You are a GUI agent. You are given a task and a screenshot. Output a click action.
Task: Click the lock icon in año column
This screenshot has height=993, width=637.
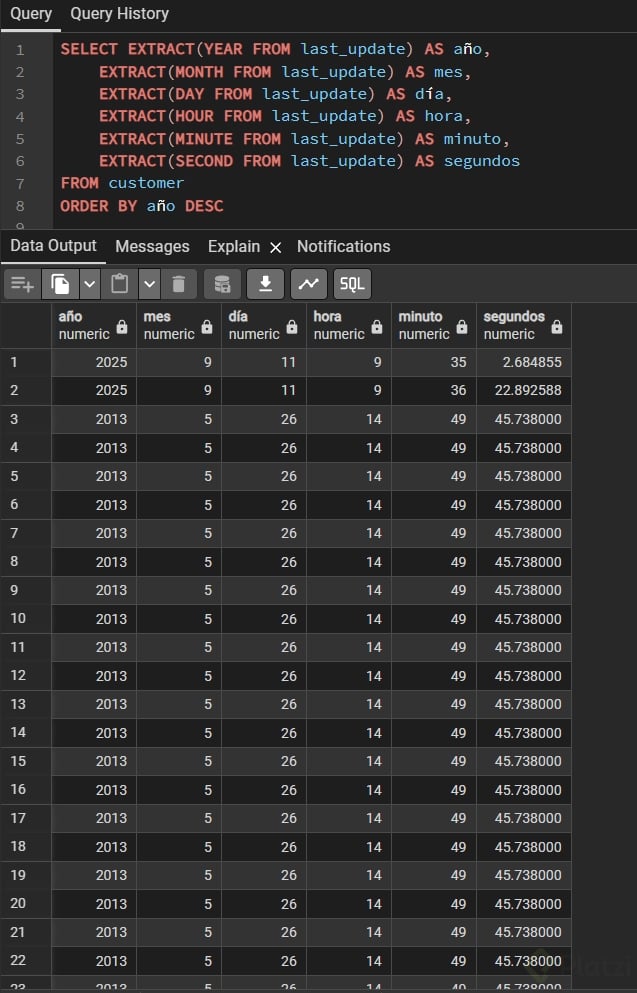pos(122,327)
